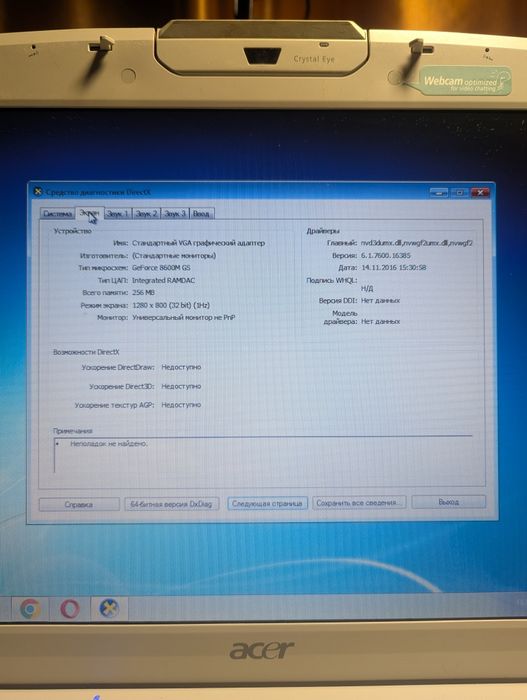Screen dimensions: 527x700
Task: Click Подпись WHQL Н/Д value
Action: tap(367, 288)
